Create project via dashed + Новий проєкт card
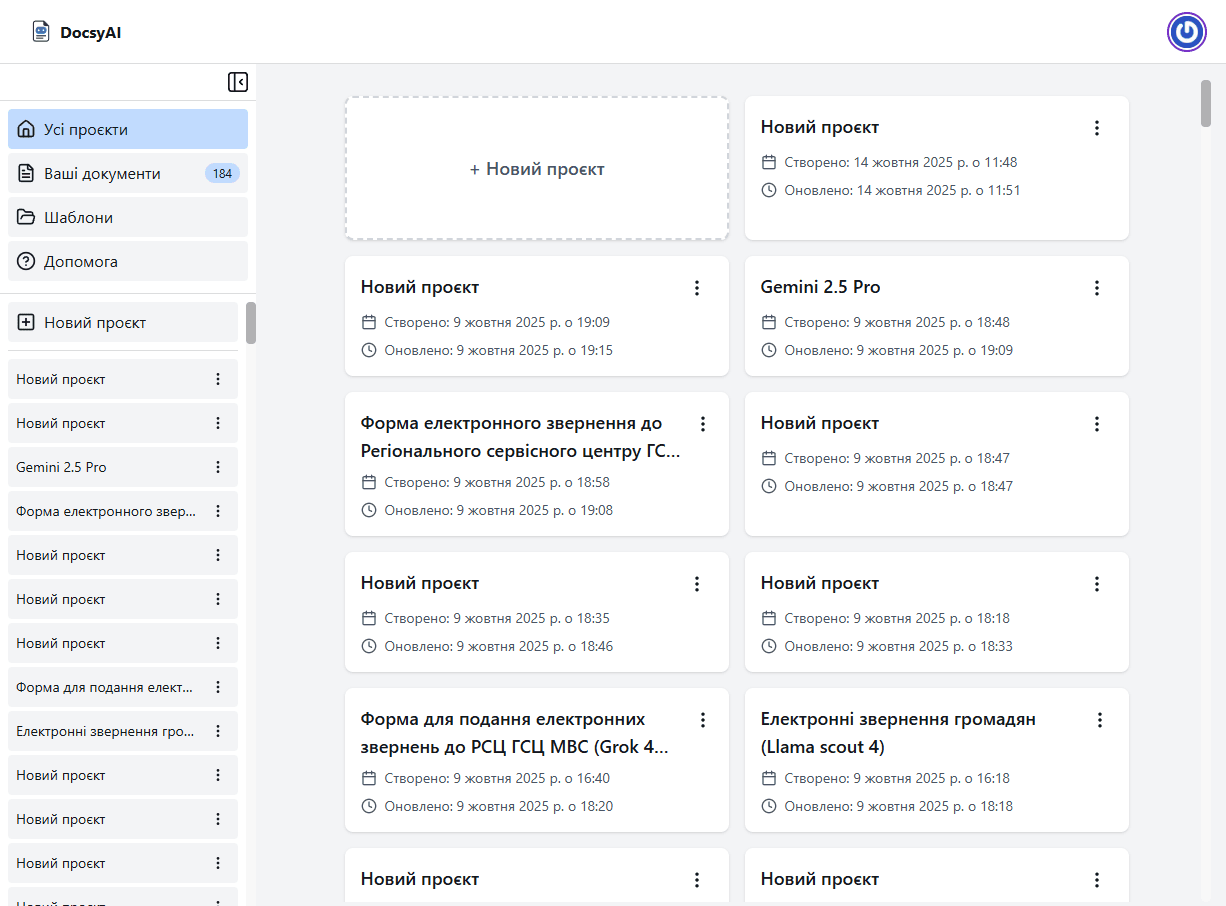This screenshot has height=906, width=1226. tap(537, 169)
